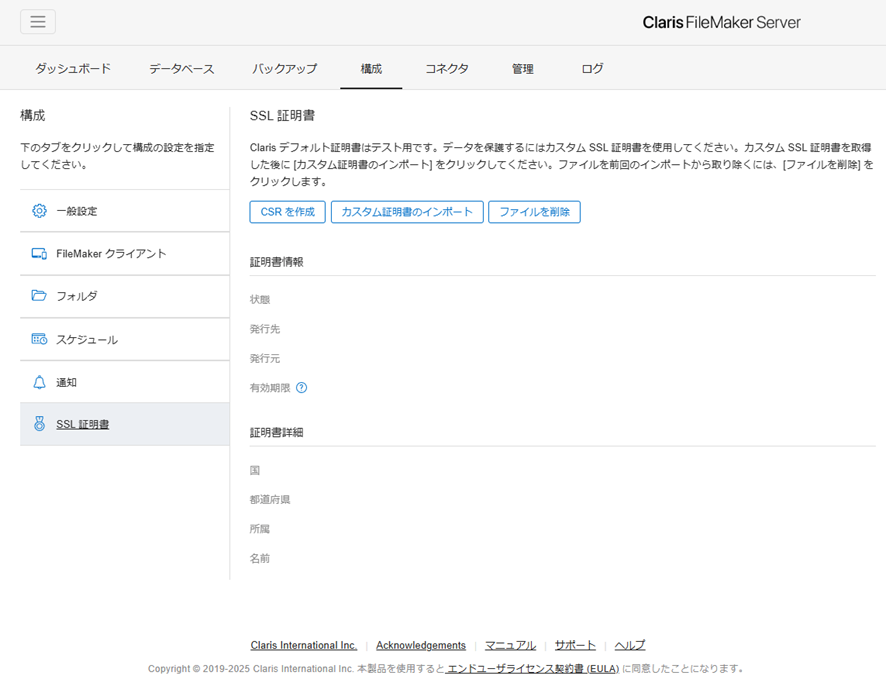Click the 発行先 field label

tap(265, 329)
